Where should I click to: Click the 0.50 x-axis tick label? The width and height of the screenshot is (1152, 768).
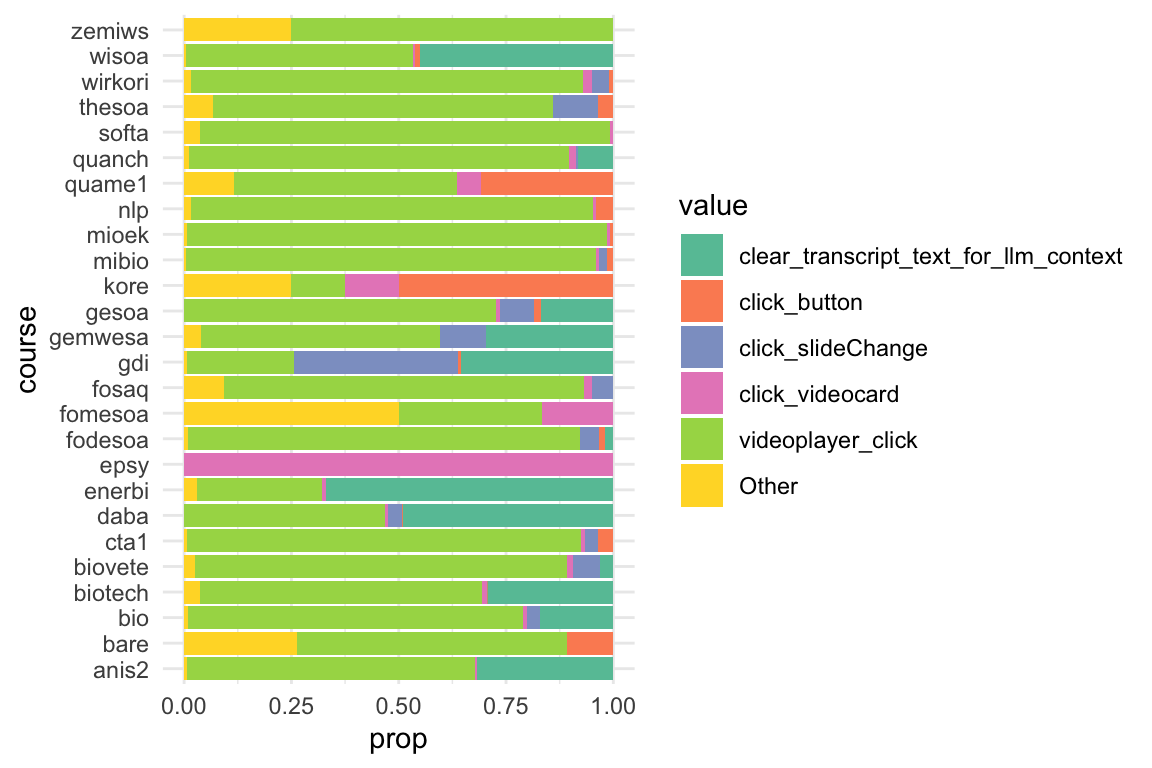pyautogui.click(x=398, y=706)
